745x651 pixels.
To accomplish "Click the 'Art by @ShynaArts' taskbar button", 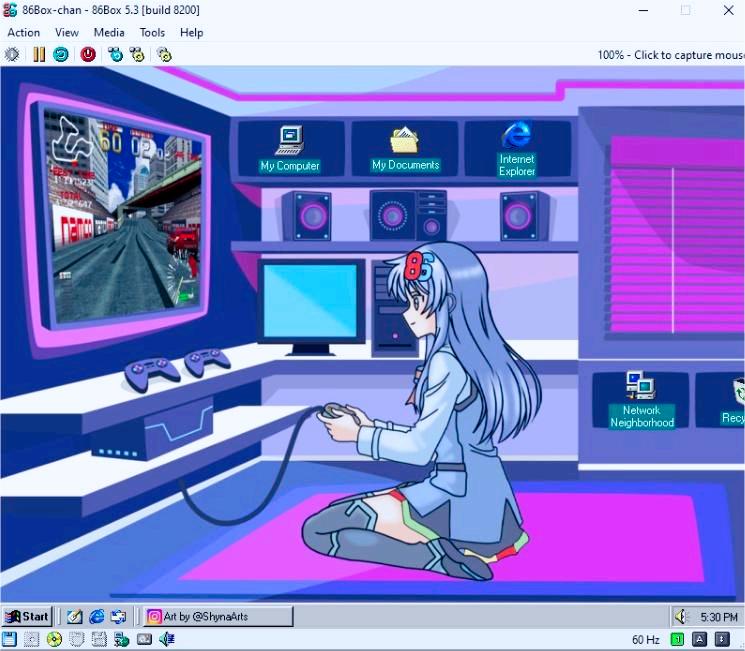I will tap(218, 617).
